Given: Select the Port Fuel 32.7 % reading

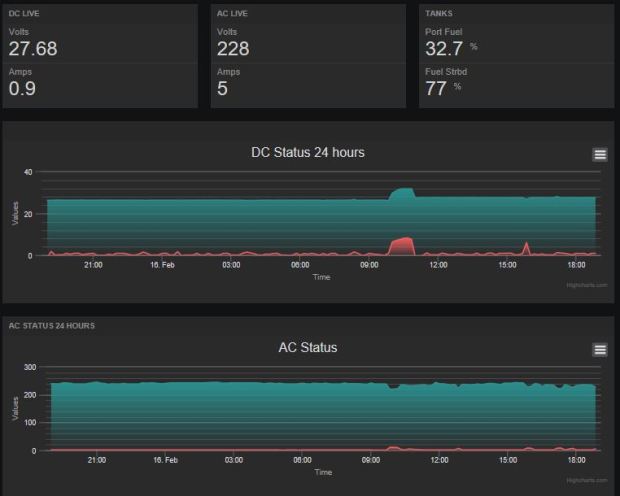Looking at the screenshot, I should click(447, 49).
